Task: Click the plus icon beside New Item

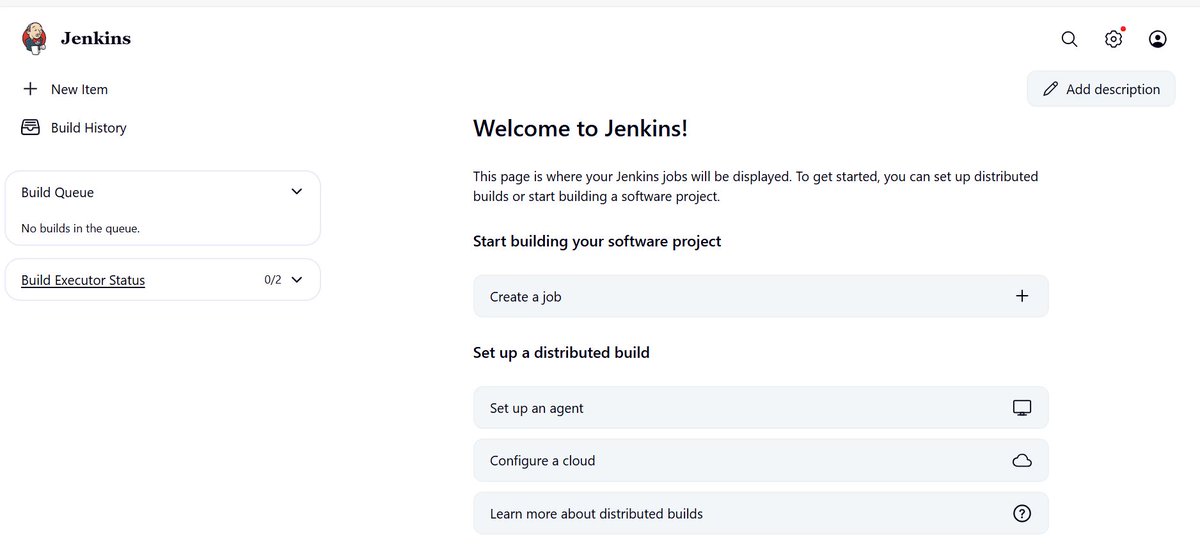Action: point(30,89)
